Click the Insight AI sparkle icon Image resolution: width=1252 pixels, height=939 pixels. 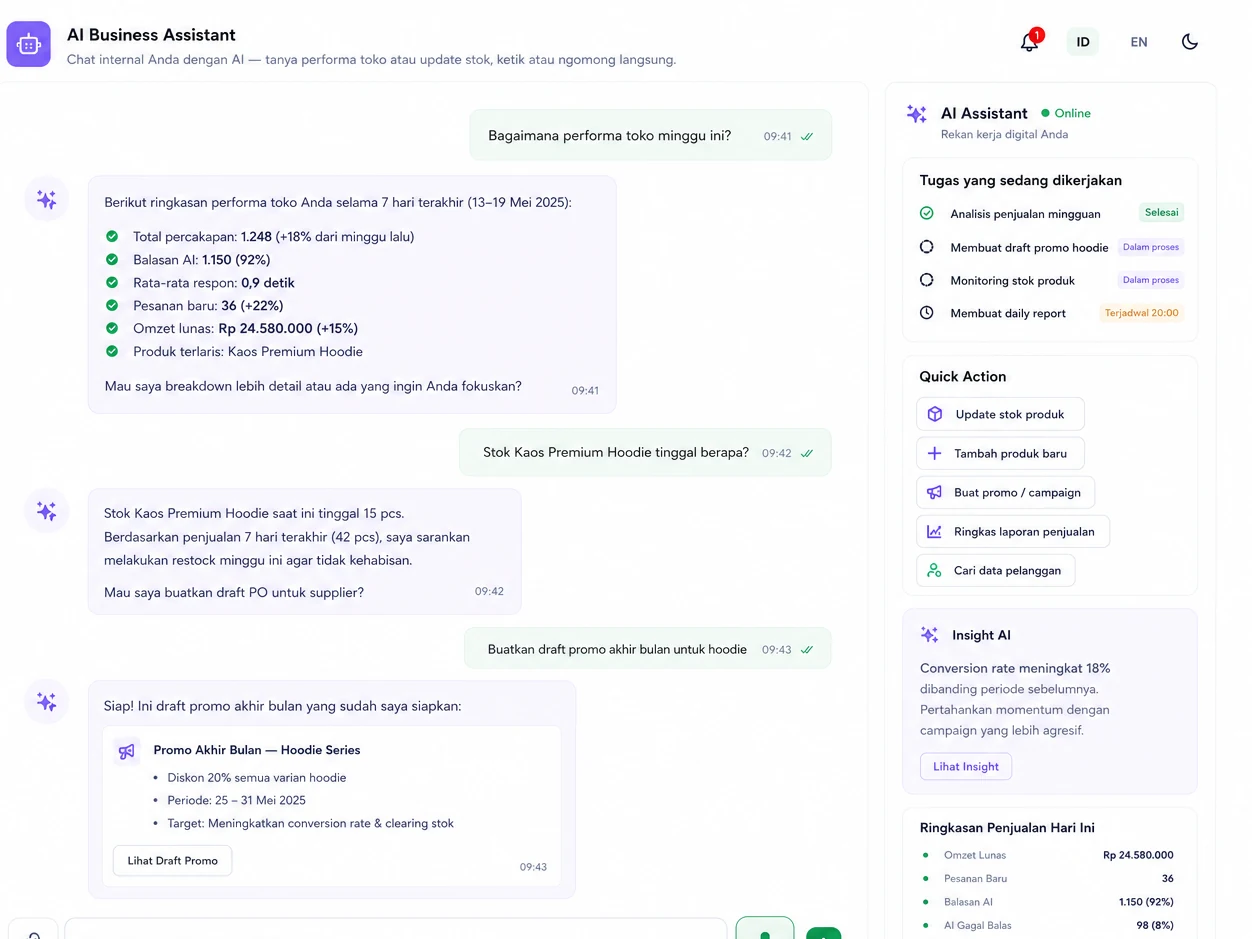pyautogui.click(x=929, y=635)
